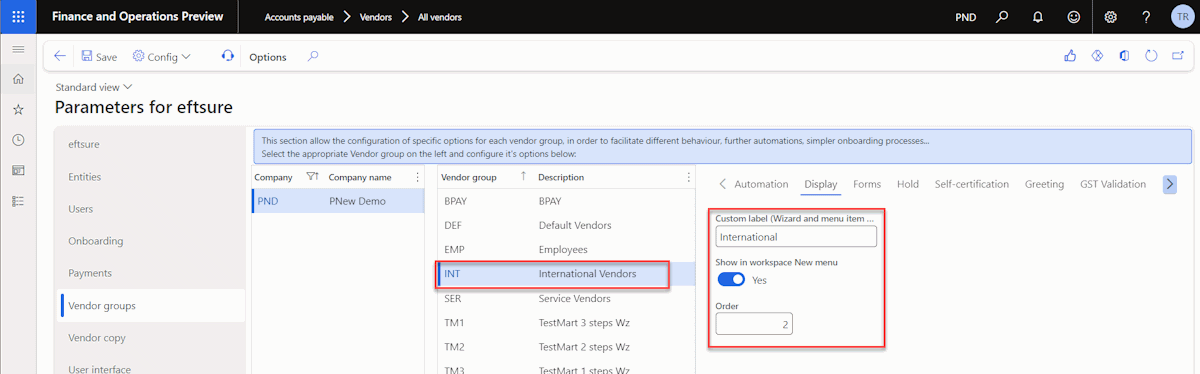The width and height of the screenshot is (1200, 374).
Task: Go to All vendors breadcrumb
Action: [439, 17]
